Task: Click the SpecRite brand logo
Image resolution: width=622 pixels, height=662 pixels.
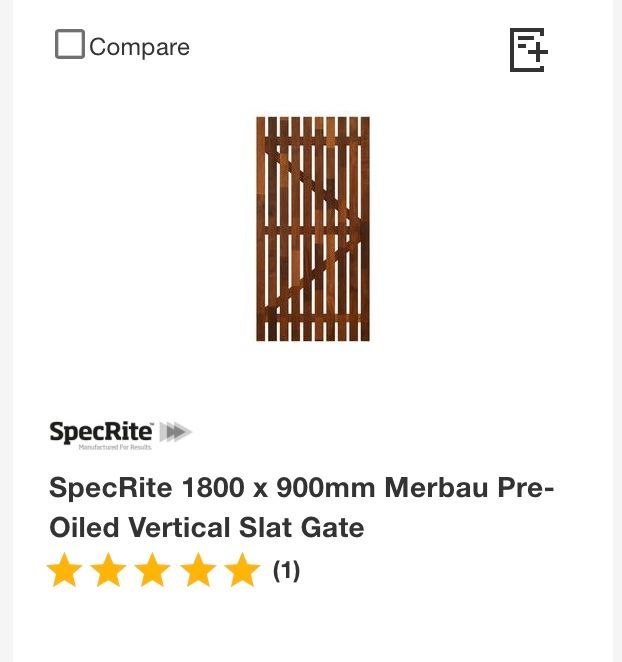Action: coord(102,432)
